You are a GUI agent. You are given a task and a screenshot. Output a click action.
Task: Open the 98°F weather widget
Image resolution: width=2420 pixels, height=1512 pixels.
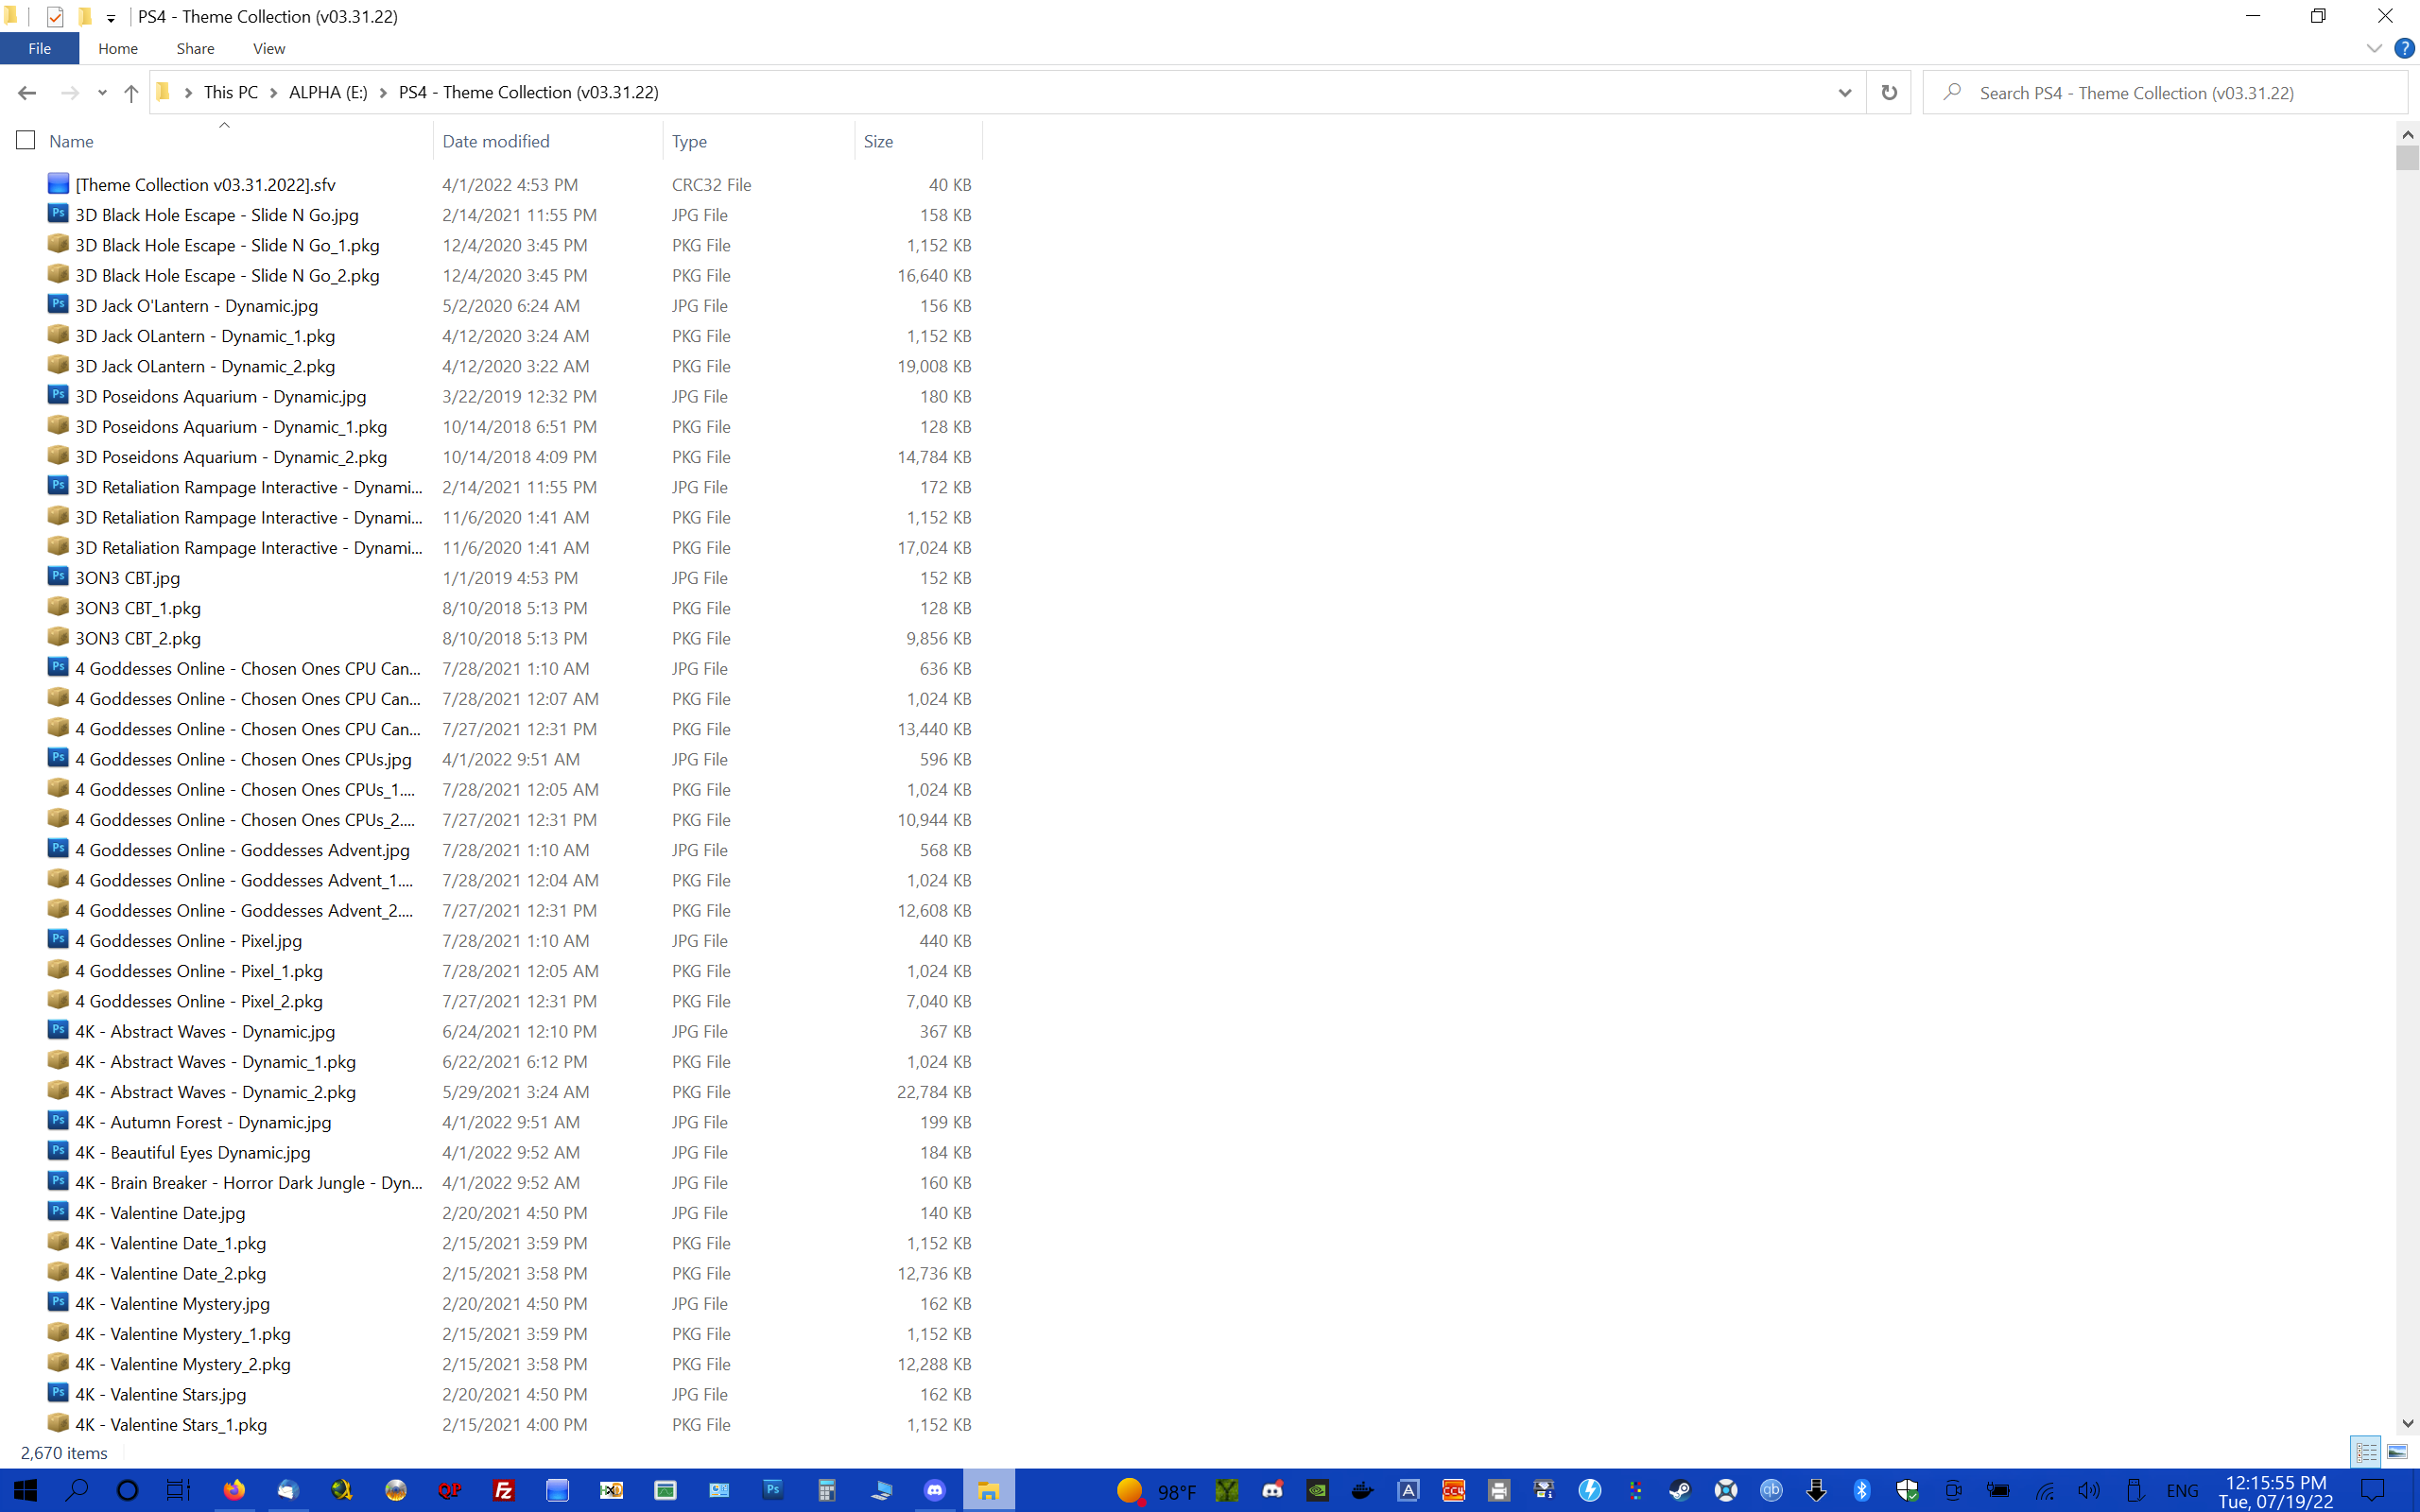[x=1156, y=1491]
